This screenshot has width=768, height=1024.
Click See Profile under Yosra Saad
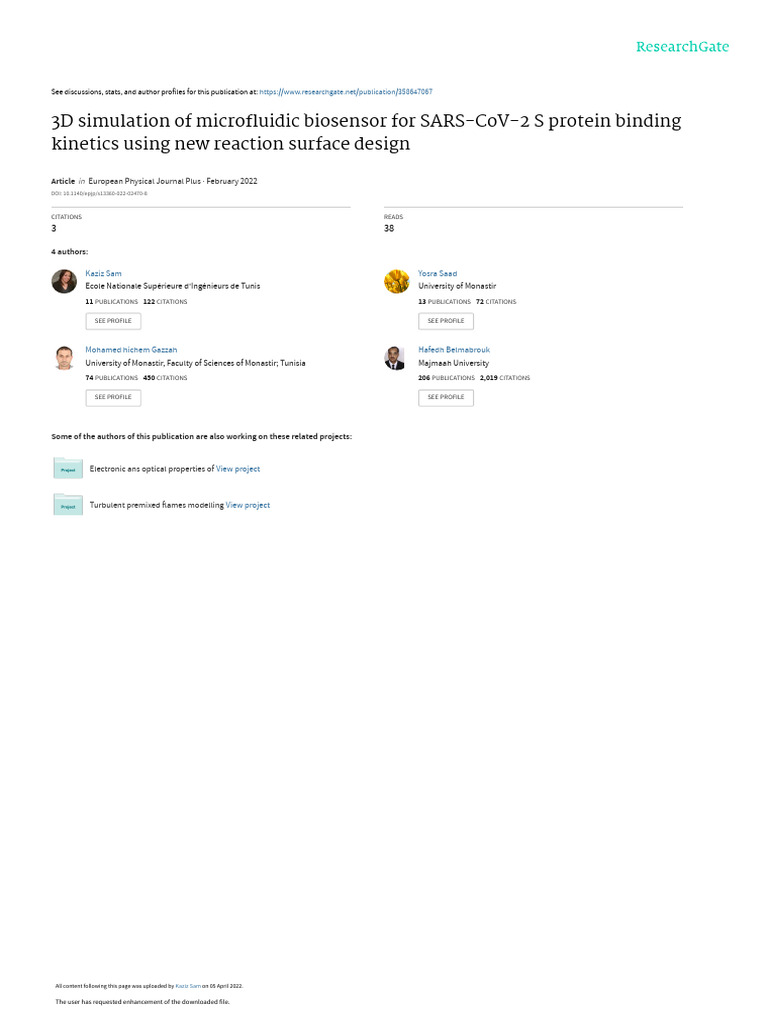click(445, 321)
